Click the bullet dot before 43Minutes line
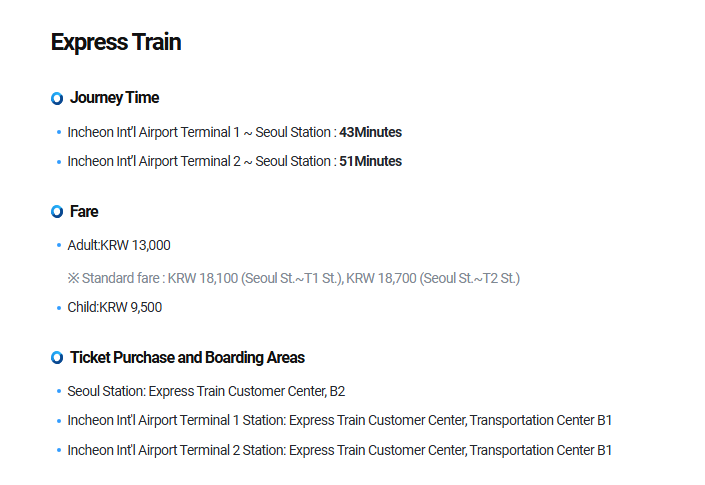Viewport: 705px width, 485px height. click(59, 133)
